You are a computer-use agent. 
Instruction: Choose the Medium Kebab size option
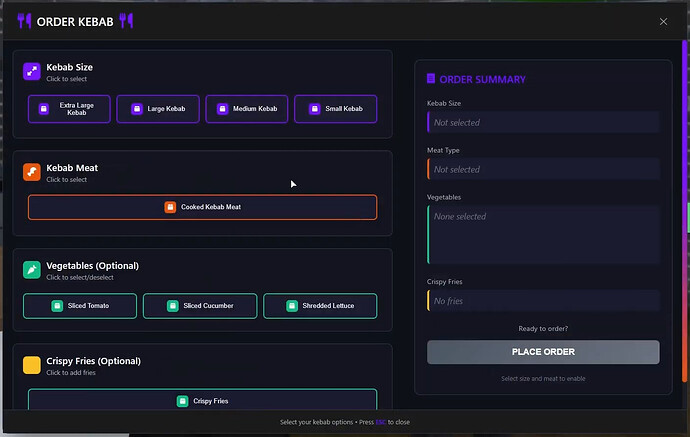pos(247,109)
